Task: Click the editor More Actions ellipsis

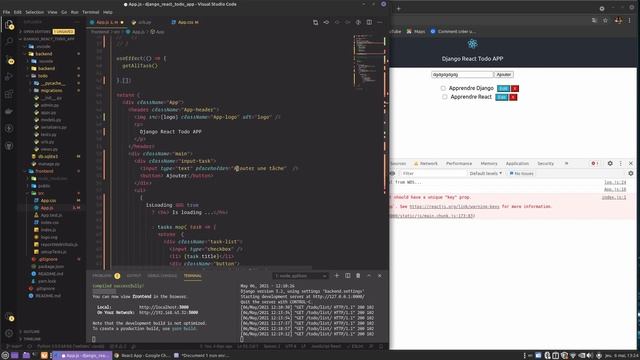Action: 380,22
